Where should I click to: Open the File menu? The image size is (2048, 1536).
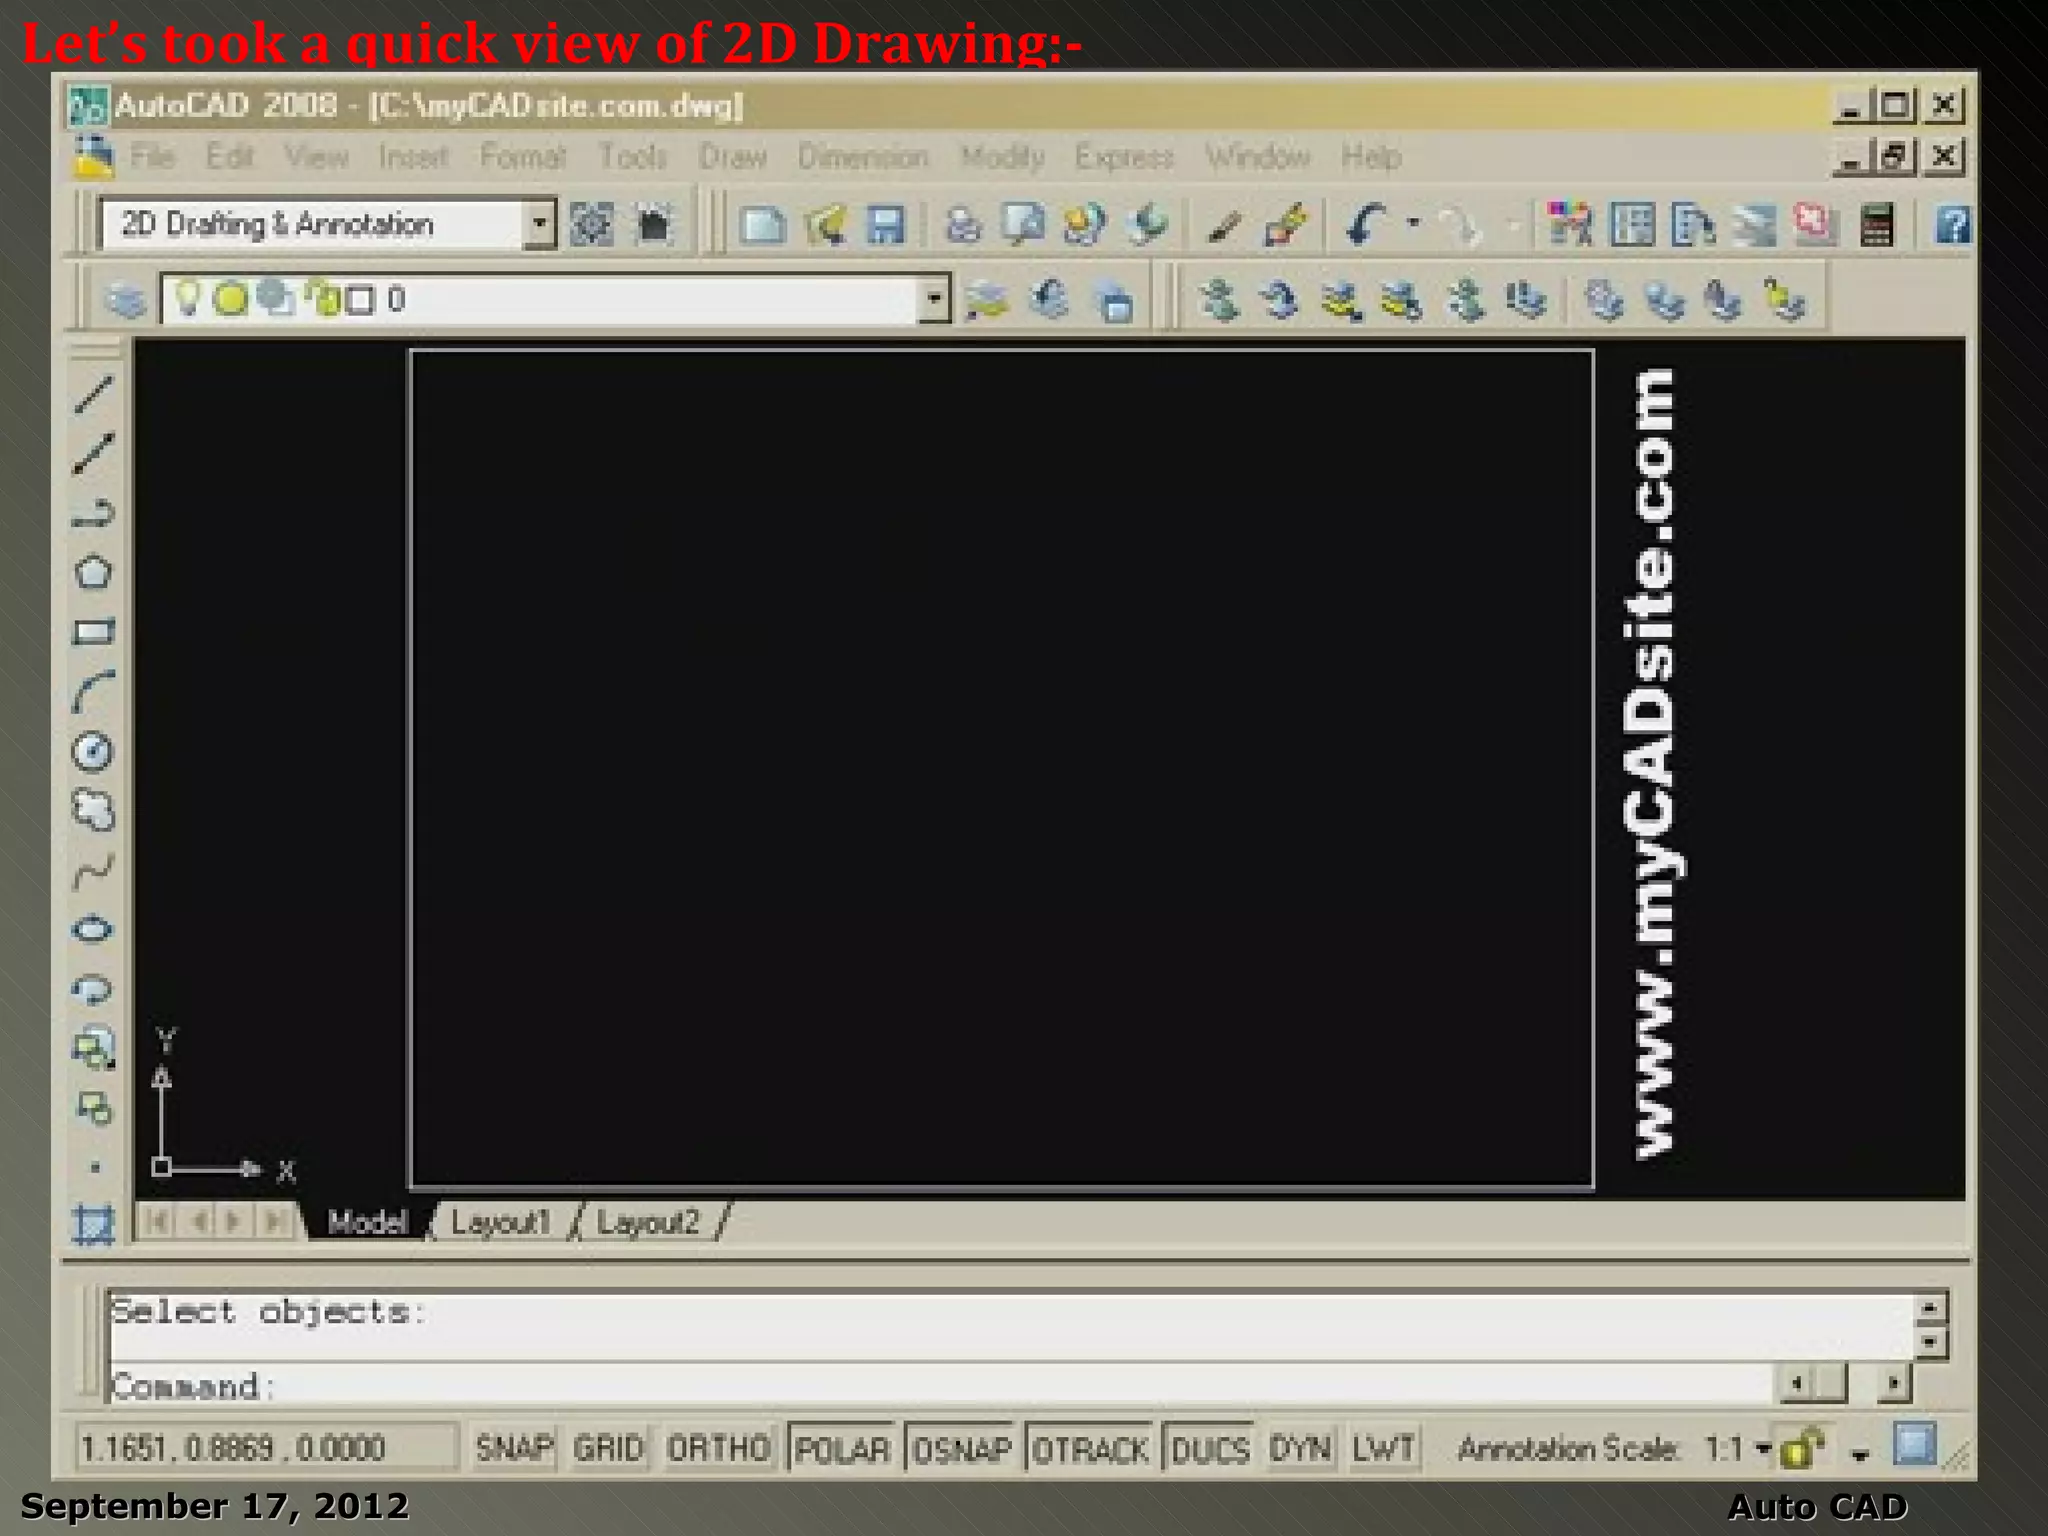153,157
